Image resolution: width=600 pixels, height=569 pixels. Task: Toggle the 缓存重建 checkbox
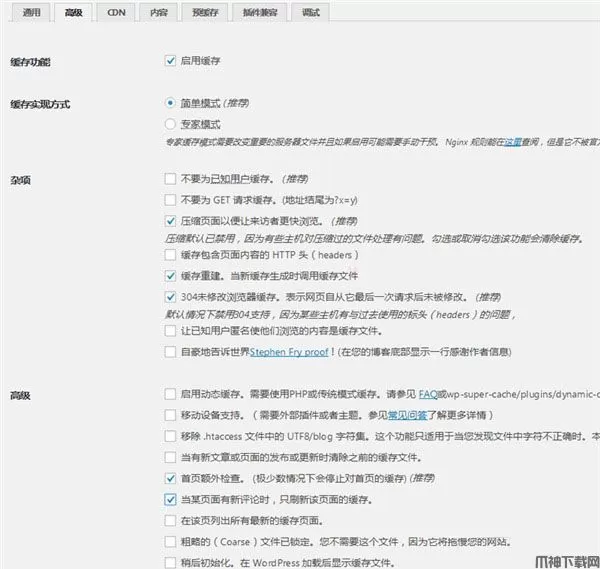point(170,275)
